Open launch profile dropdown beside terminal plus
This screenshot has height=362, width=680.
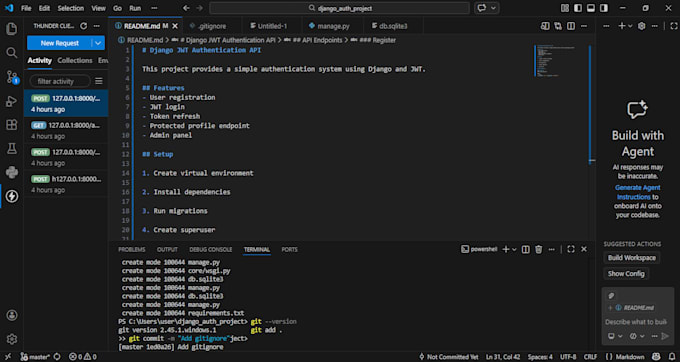pyautogui.click(x=514, y=249)
